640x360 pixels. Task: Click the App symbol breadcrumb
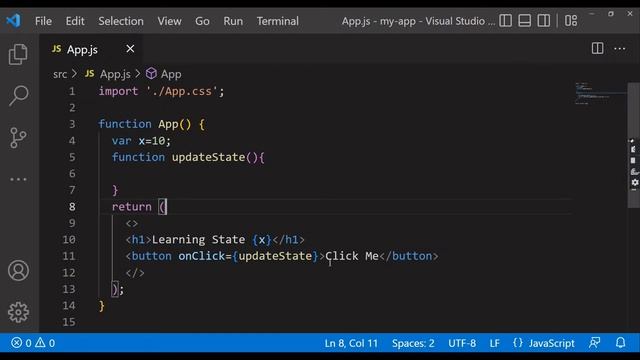[164, 74]
